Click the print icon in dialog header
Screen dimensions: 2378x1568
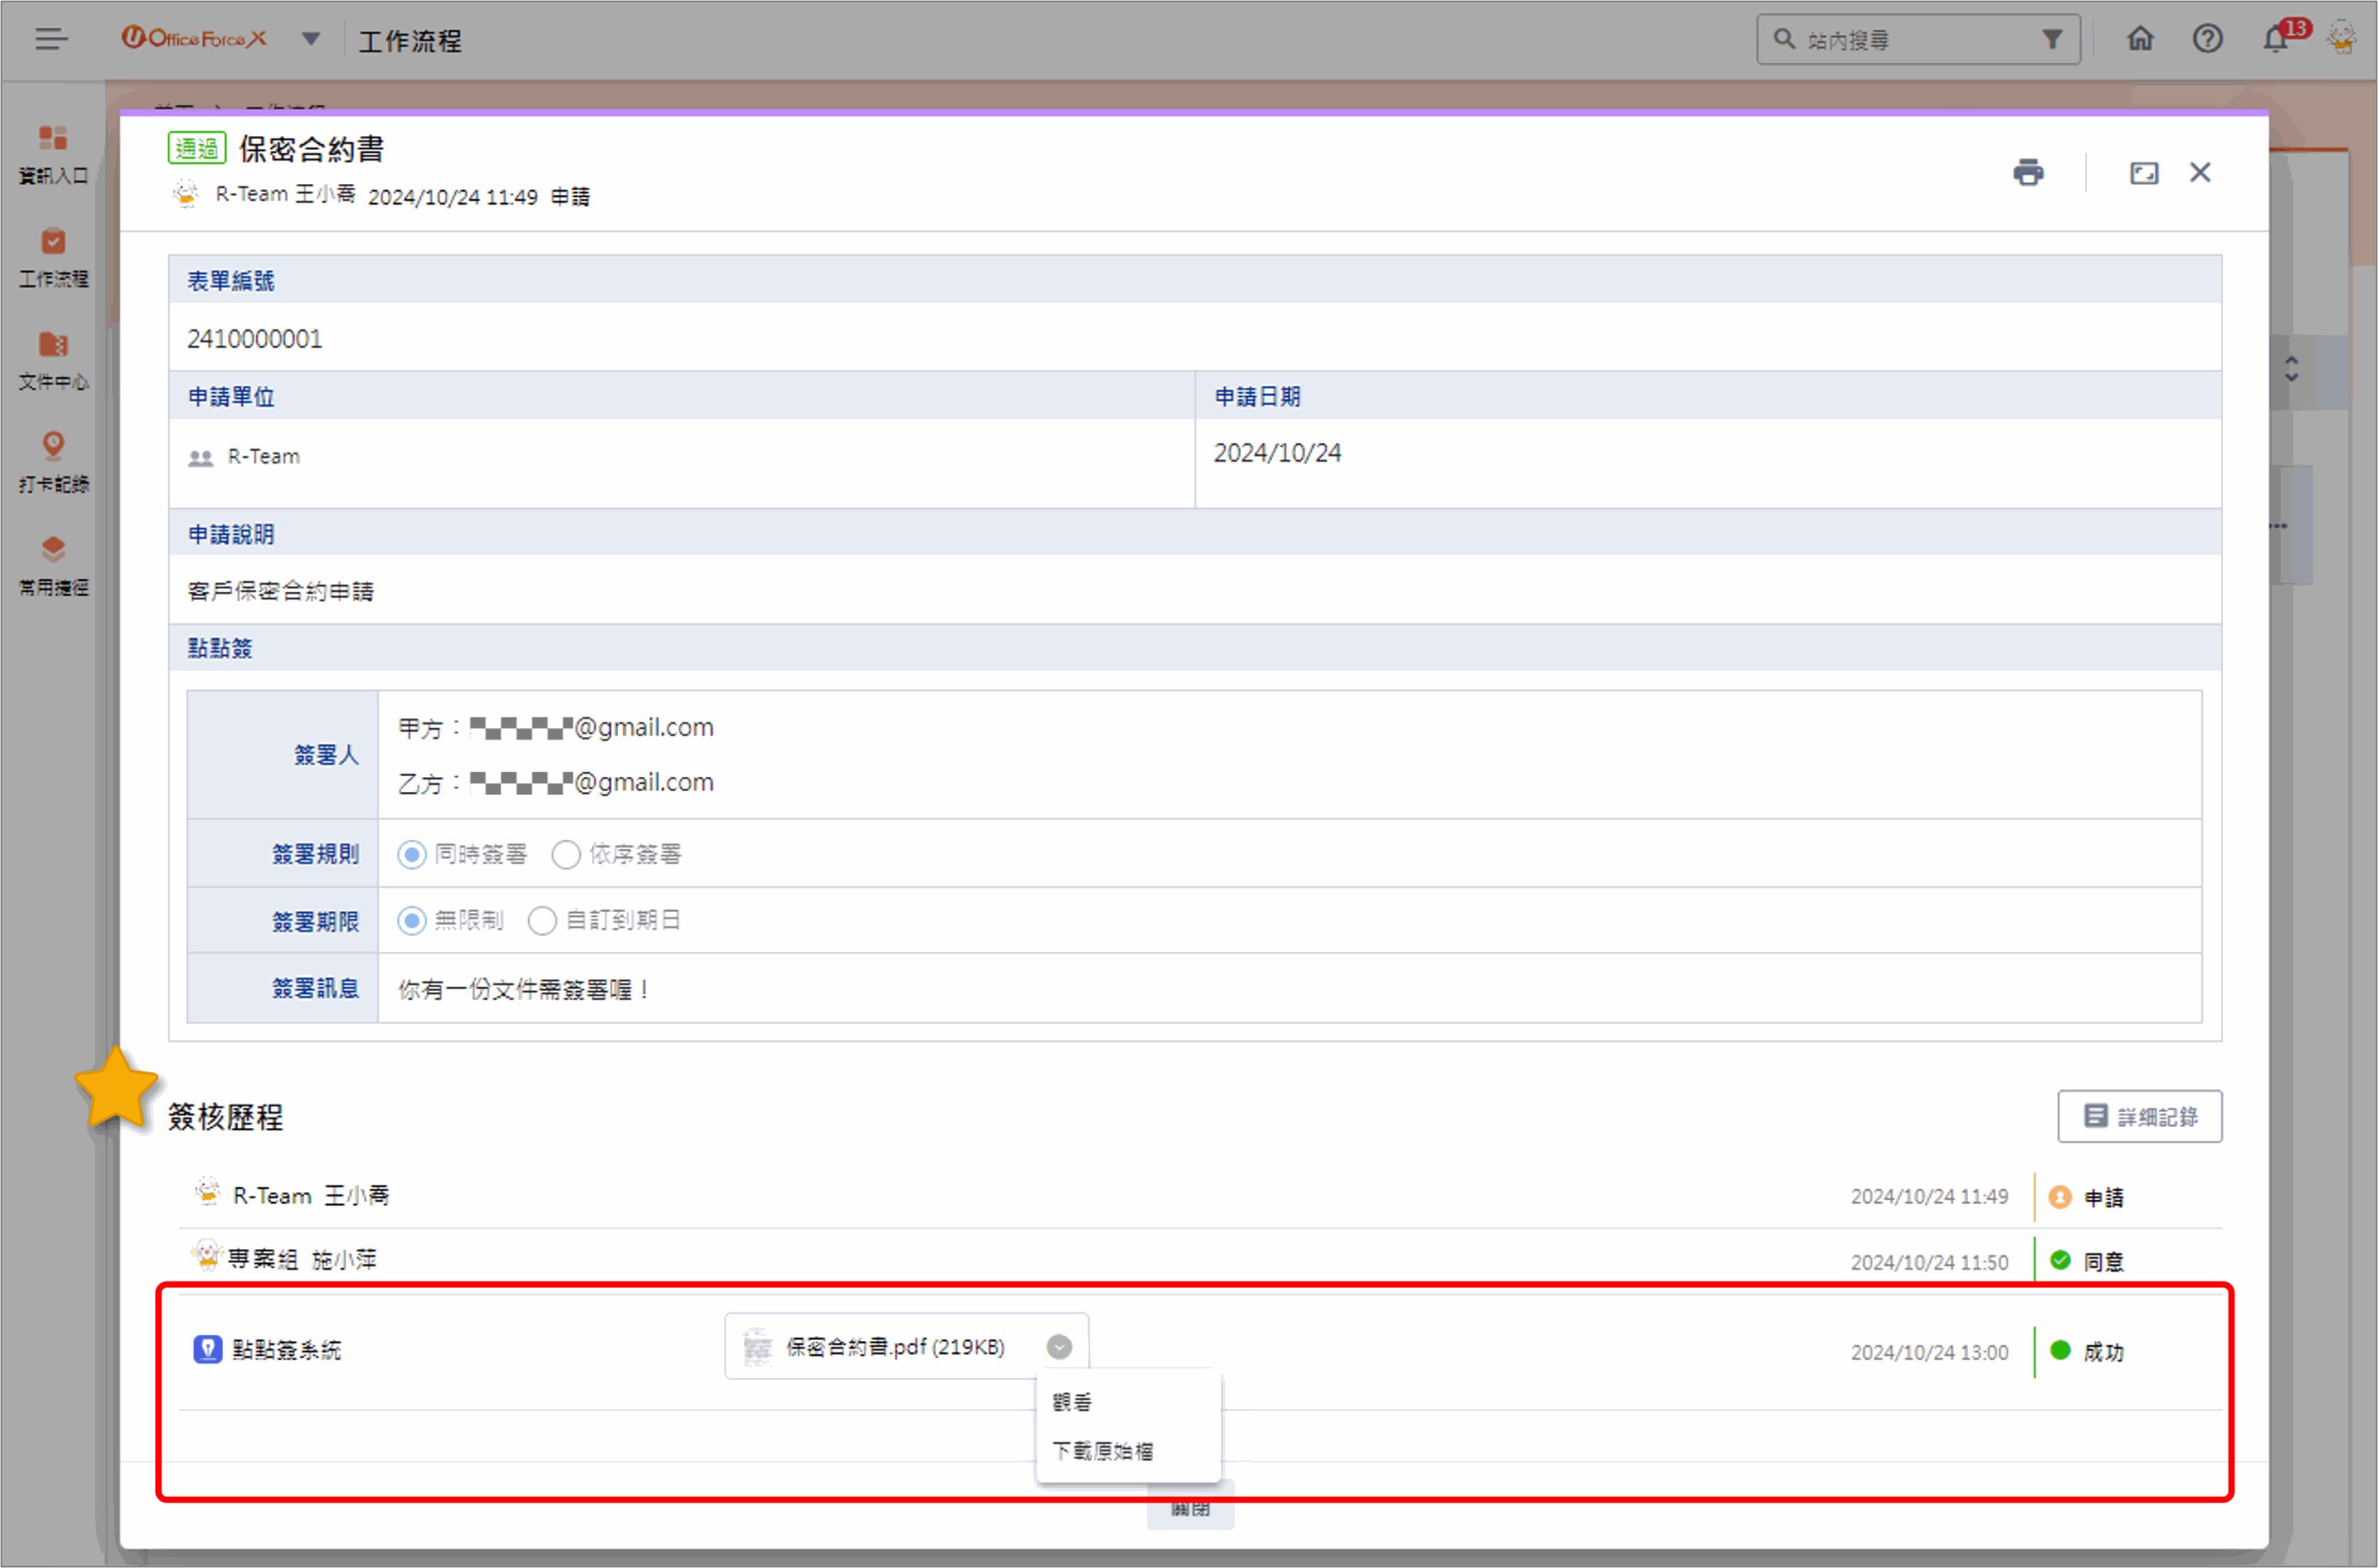tap(2028, 173)
